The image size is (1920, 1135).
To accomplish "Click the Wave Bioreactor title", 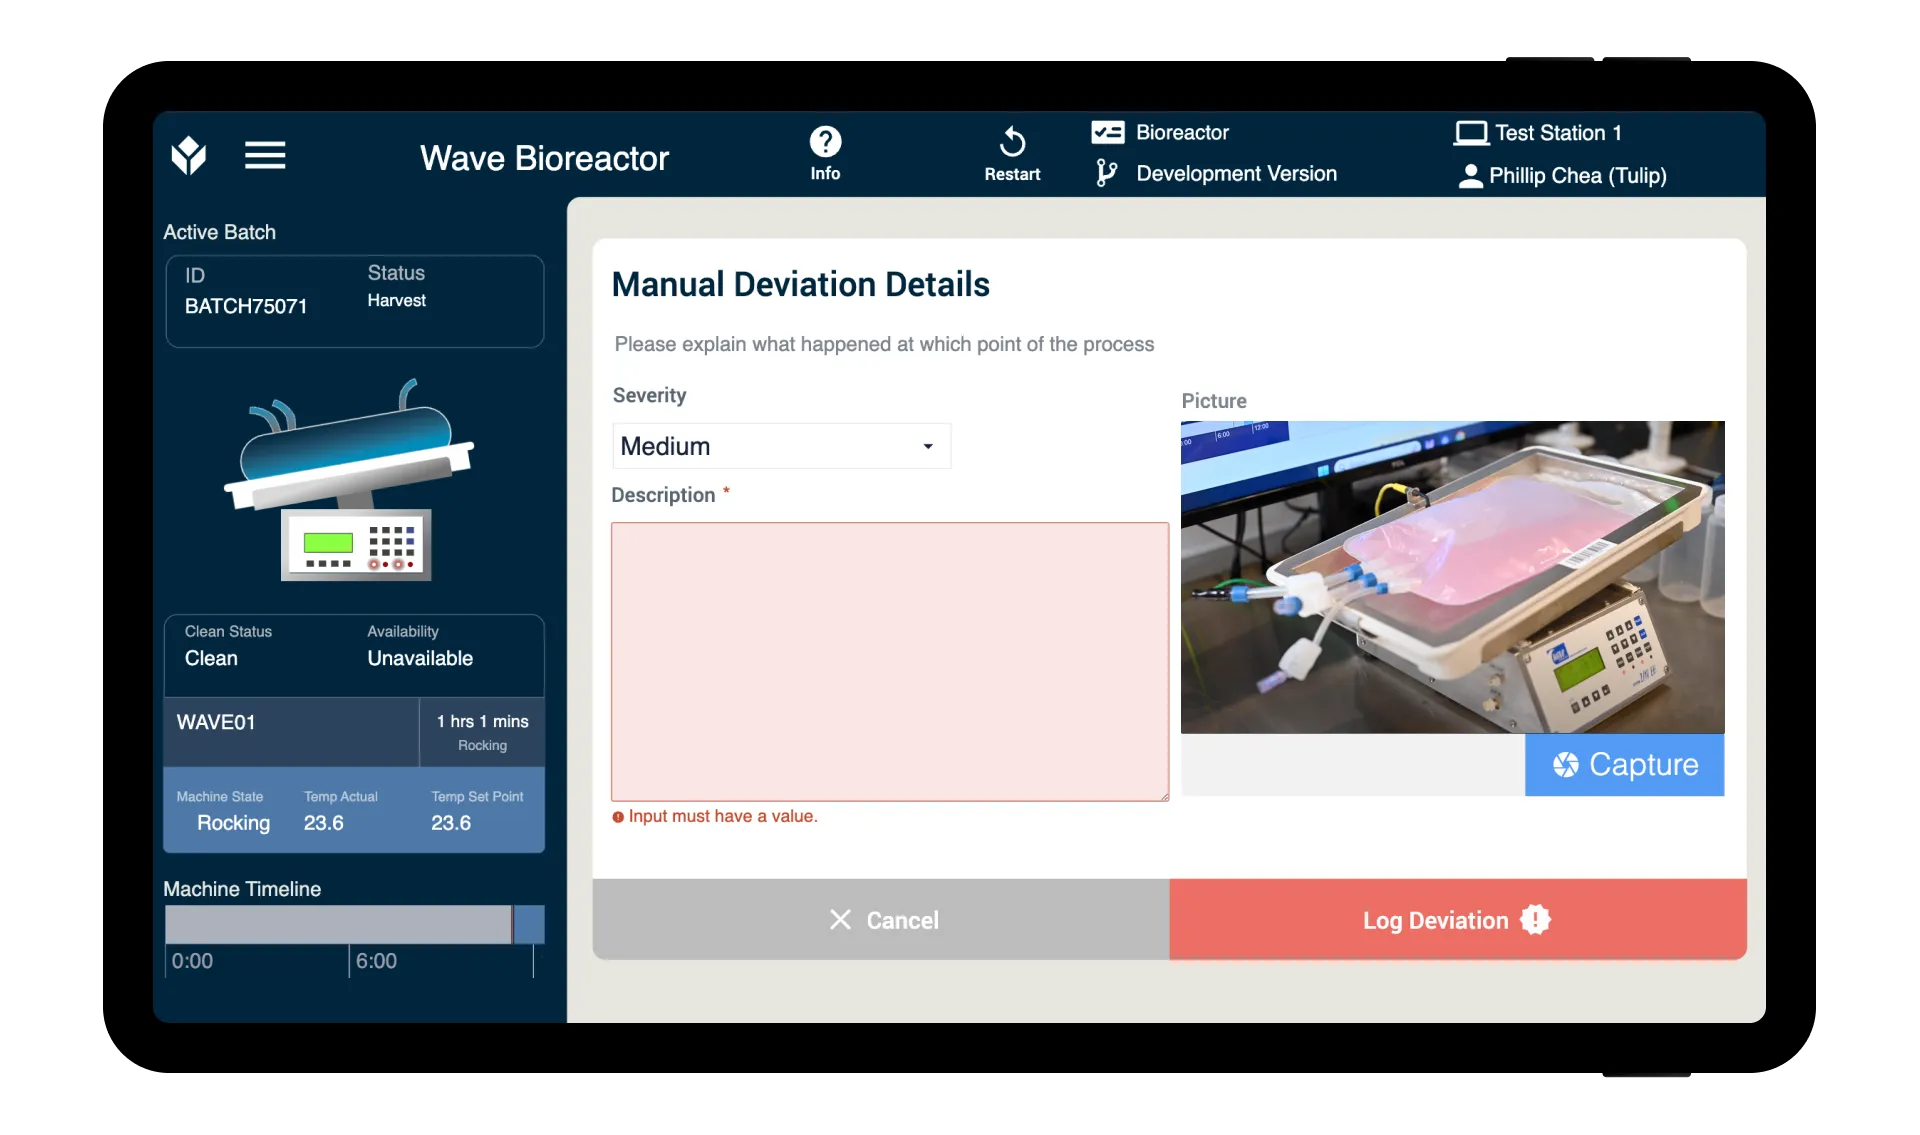I will [544, 158].
